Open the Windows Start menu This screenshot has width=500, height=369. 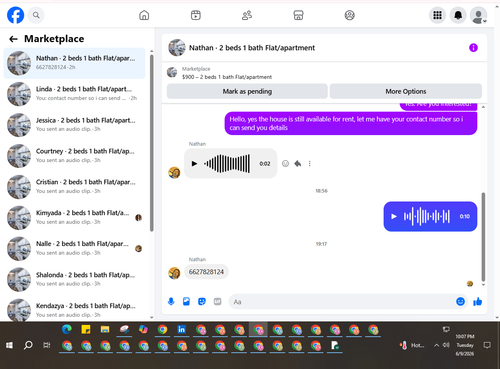[9, 345]
